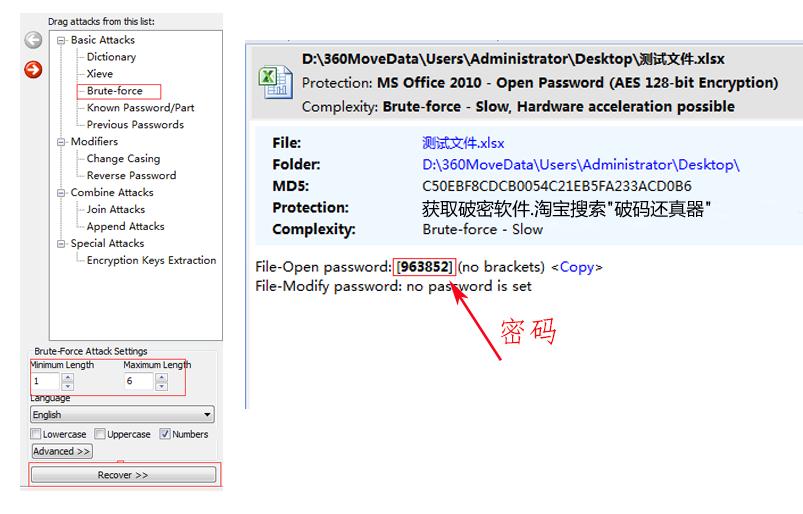Viewport: 803px width, 514px height.
Task: Select Encryption Keys Extraction item
Action: pyautogui.click(x=151, y=260)
